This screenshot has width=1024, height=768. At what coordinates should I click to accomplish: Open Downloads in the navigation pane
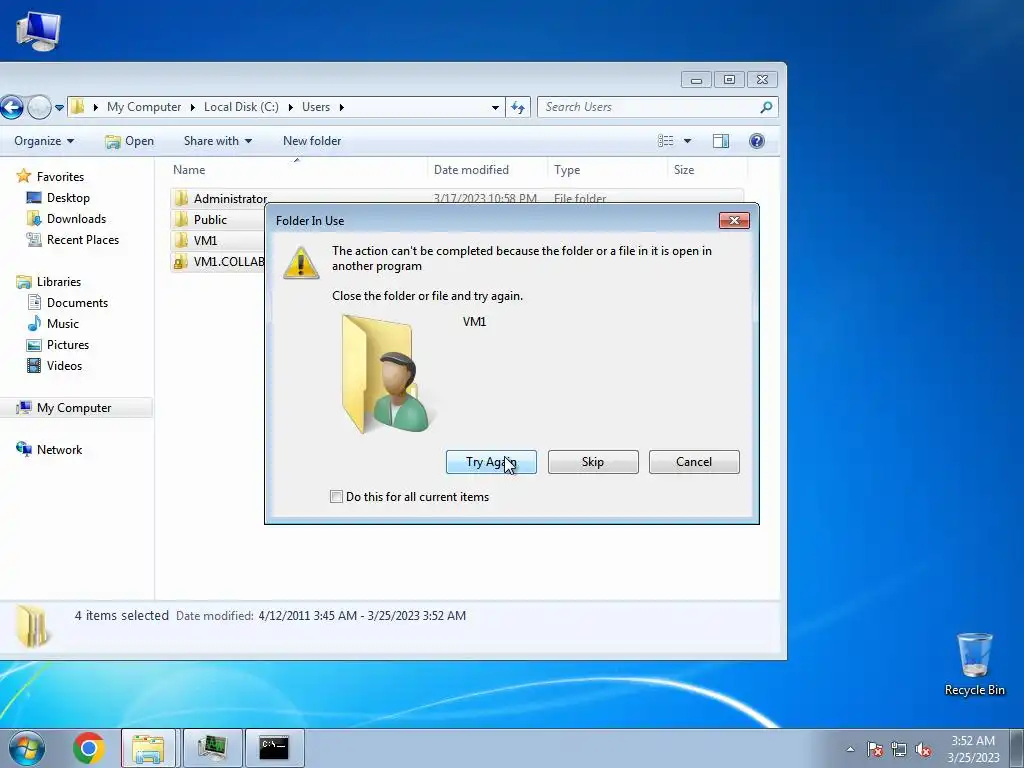(65, 219)
